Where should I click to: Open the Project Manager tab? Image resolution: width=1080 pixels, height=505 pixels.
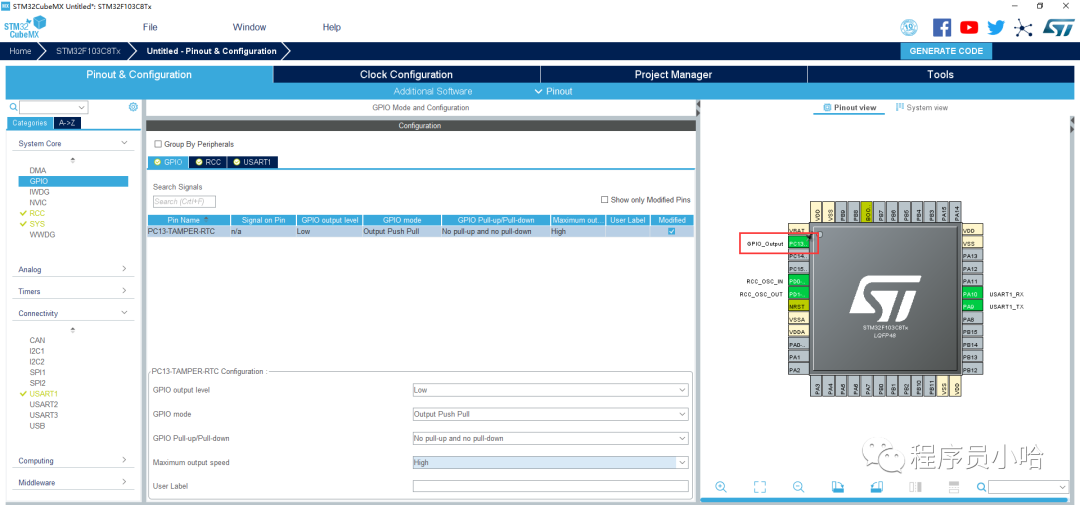point(673,75)
